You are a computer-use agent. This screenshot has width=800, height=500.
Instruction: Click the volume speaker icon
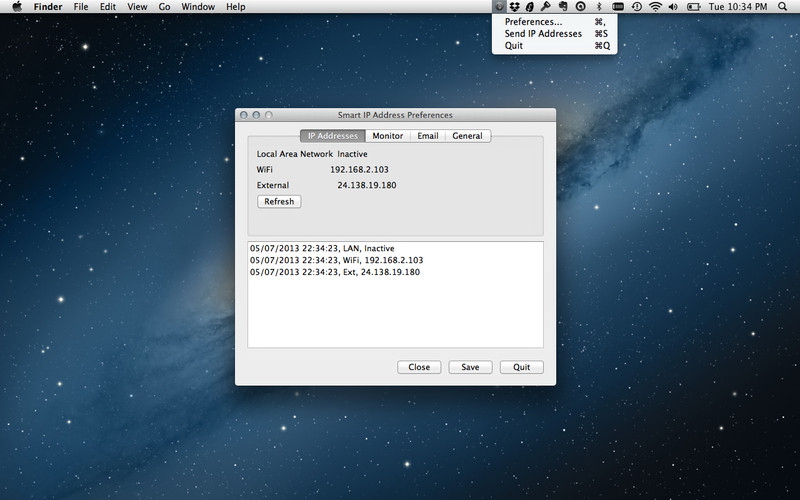coord(673,7)
